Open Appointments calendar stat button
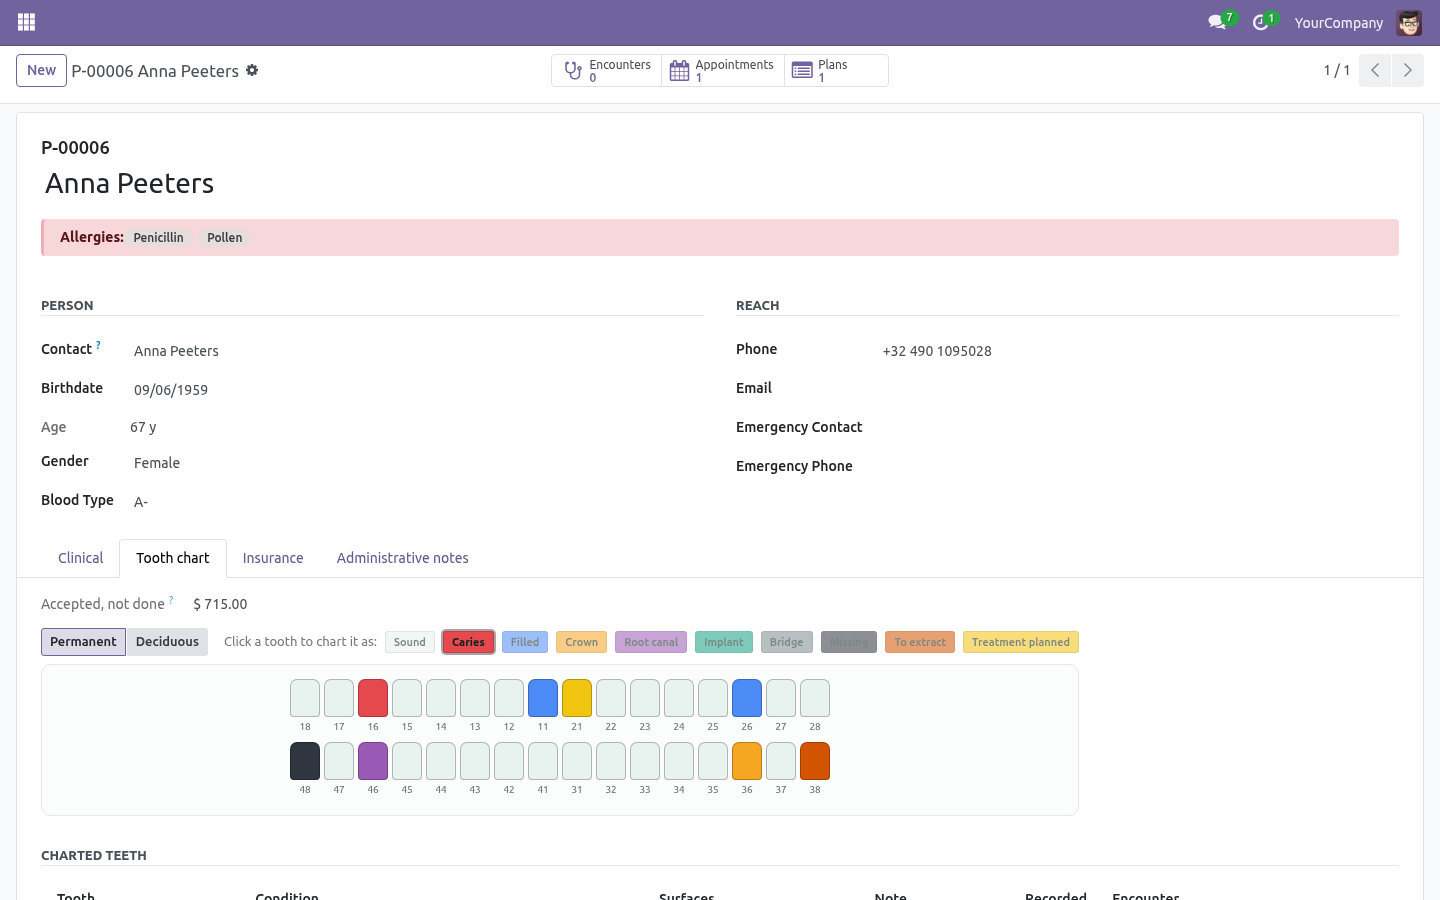1440x900 pixels. pyautogui.click(x=723, y=71)
